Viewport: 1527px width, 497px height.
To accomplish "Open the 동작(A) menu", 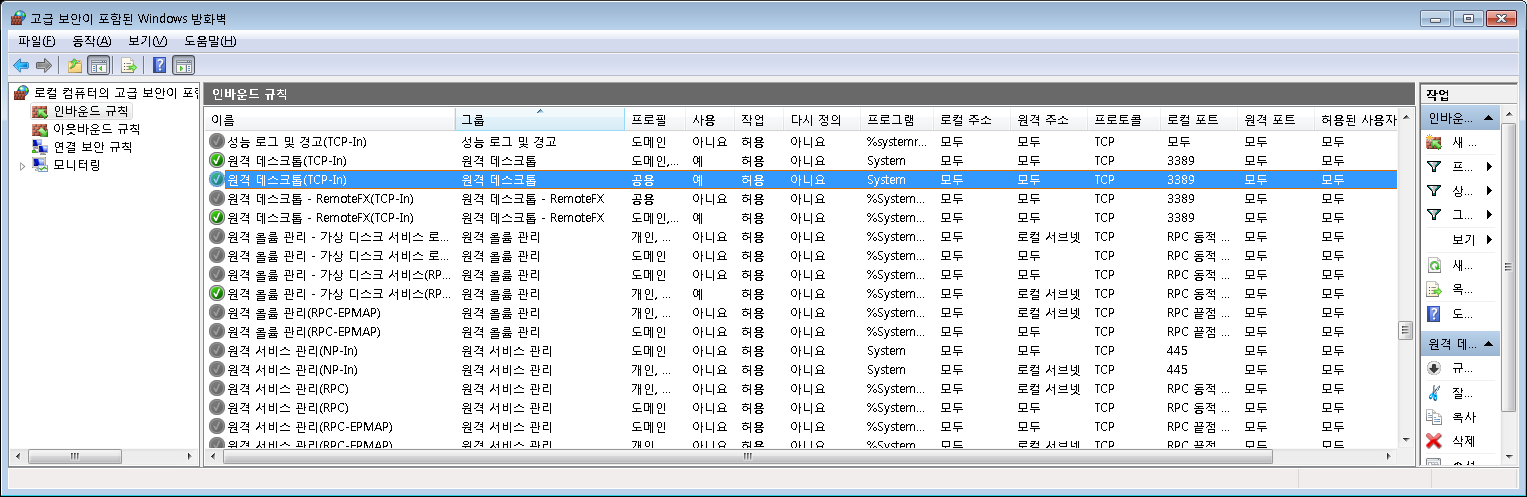I will point(91,41).
